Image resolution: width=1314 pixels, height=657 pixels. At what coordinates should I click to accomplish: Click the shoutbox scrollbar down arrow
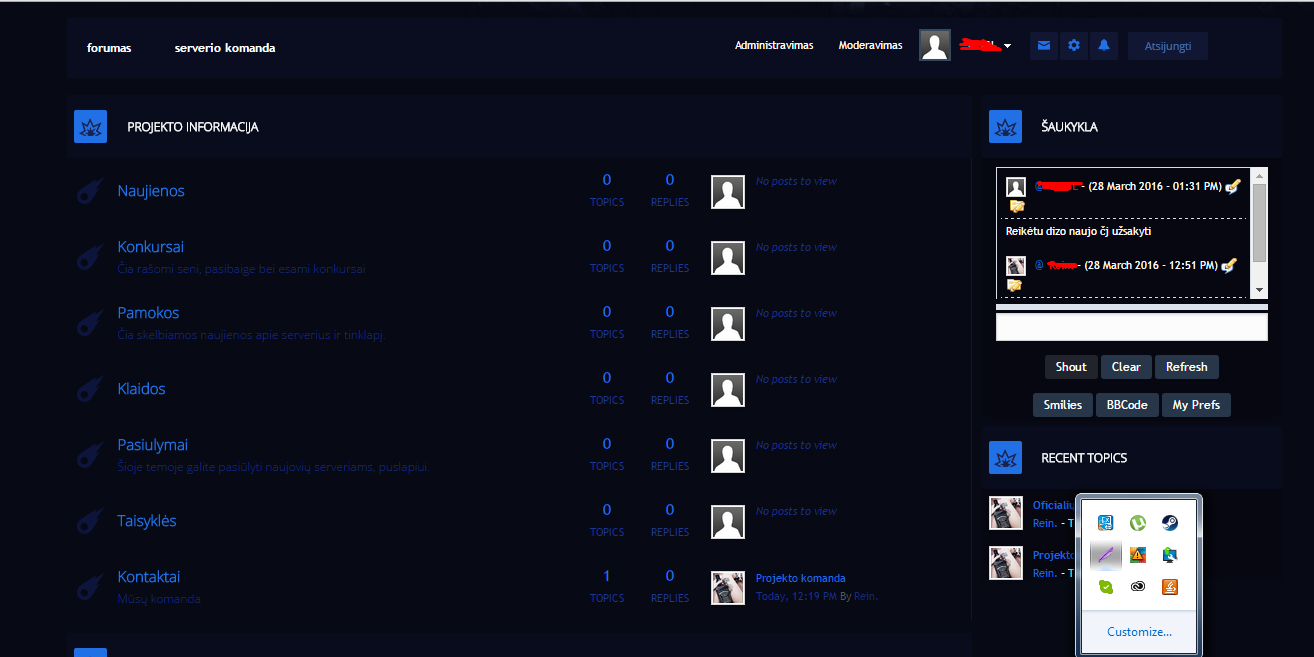click(x=1259, y=290)
